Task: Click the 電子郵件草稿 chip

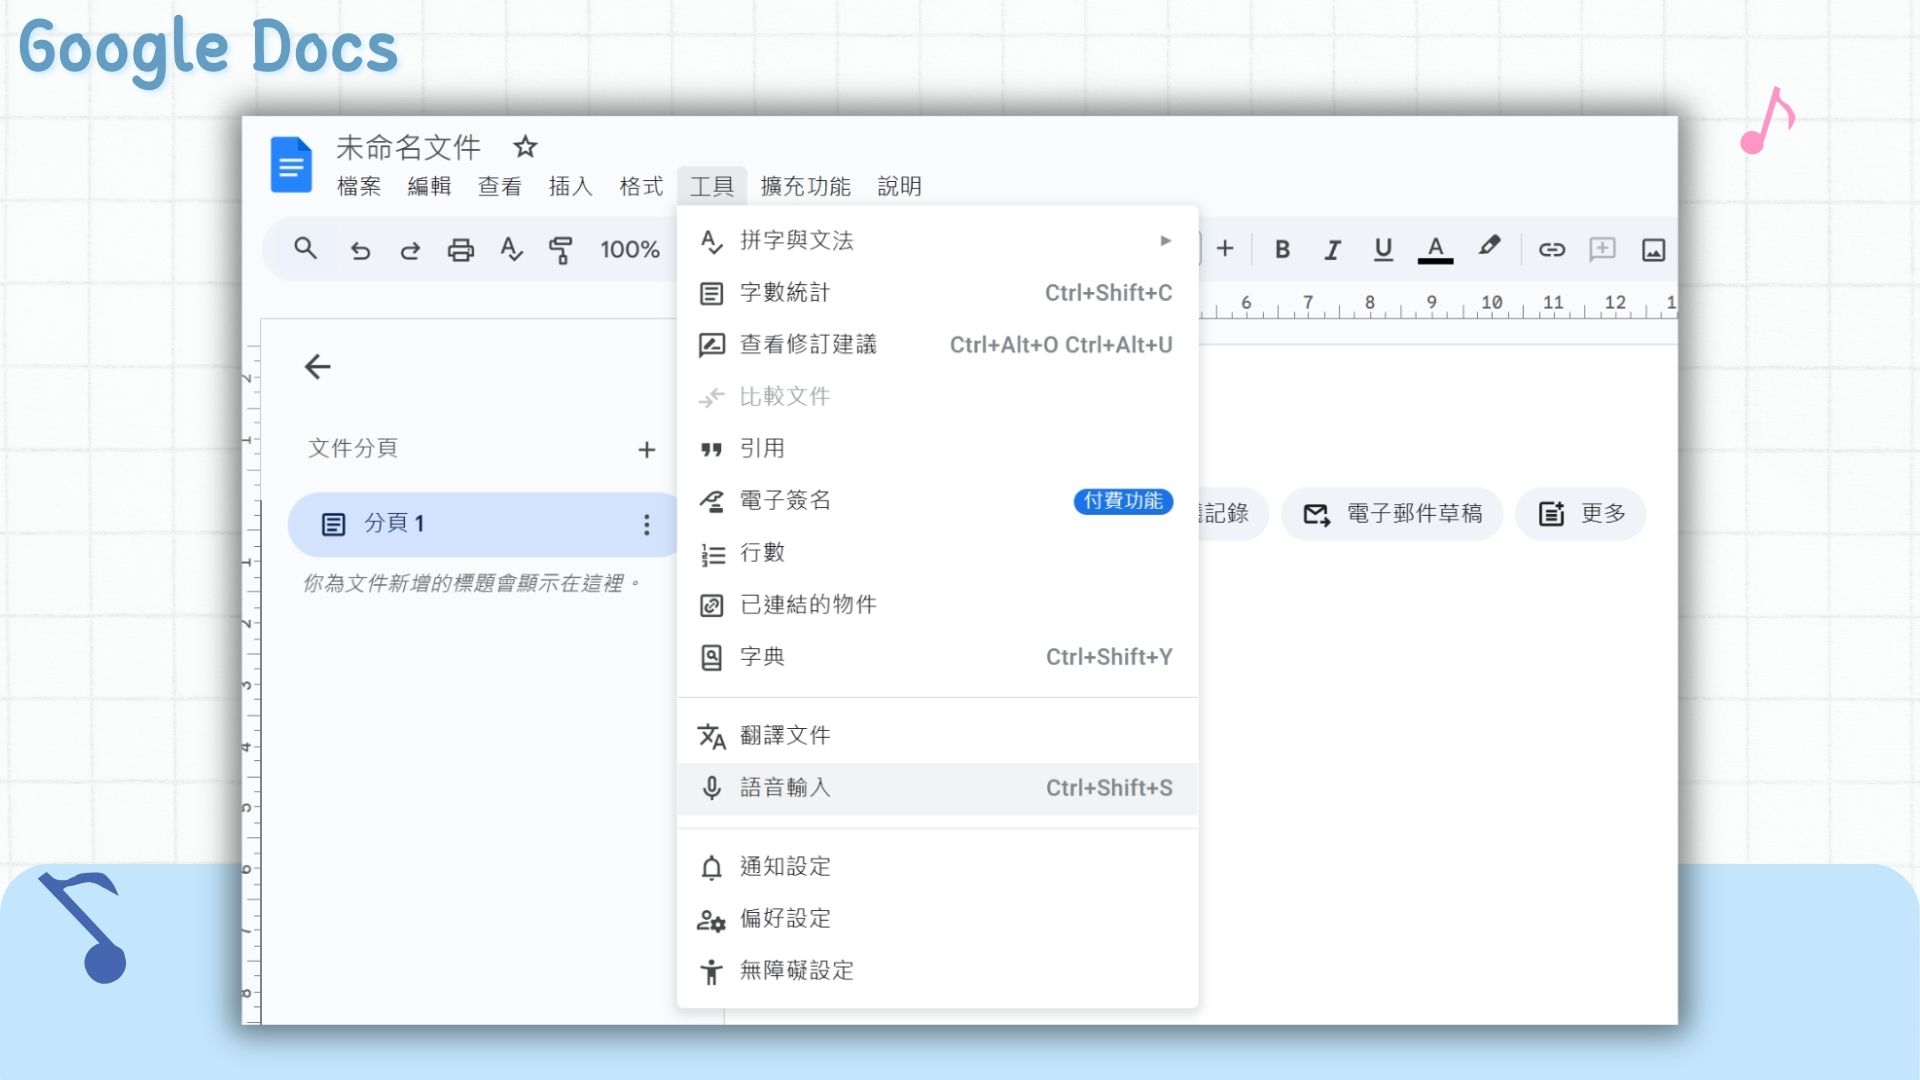Action: 1392,514
